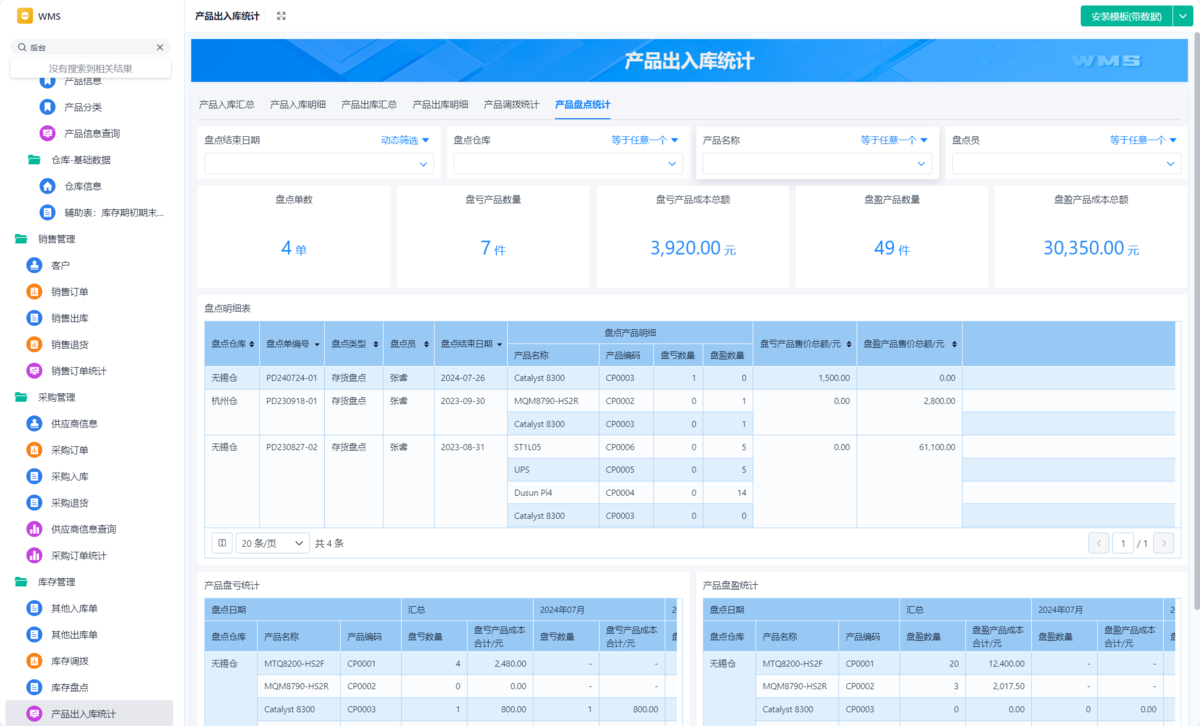This screenshot has width=1200, height=726.
Task: Click the orange icon for 库存调拨
Action: point(34,661)
